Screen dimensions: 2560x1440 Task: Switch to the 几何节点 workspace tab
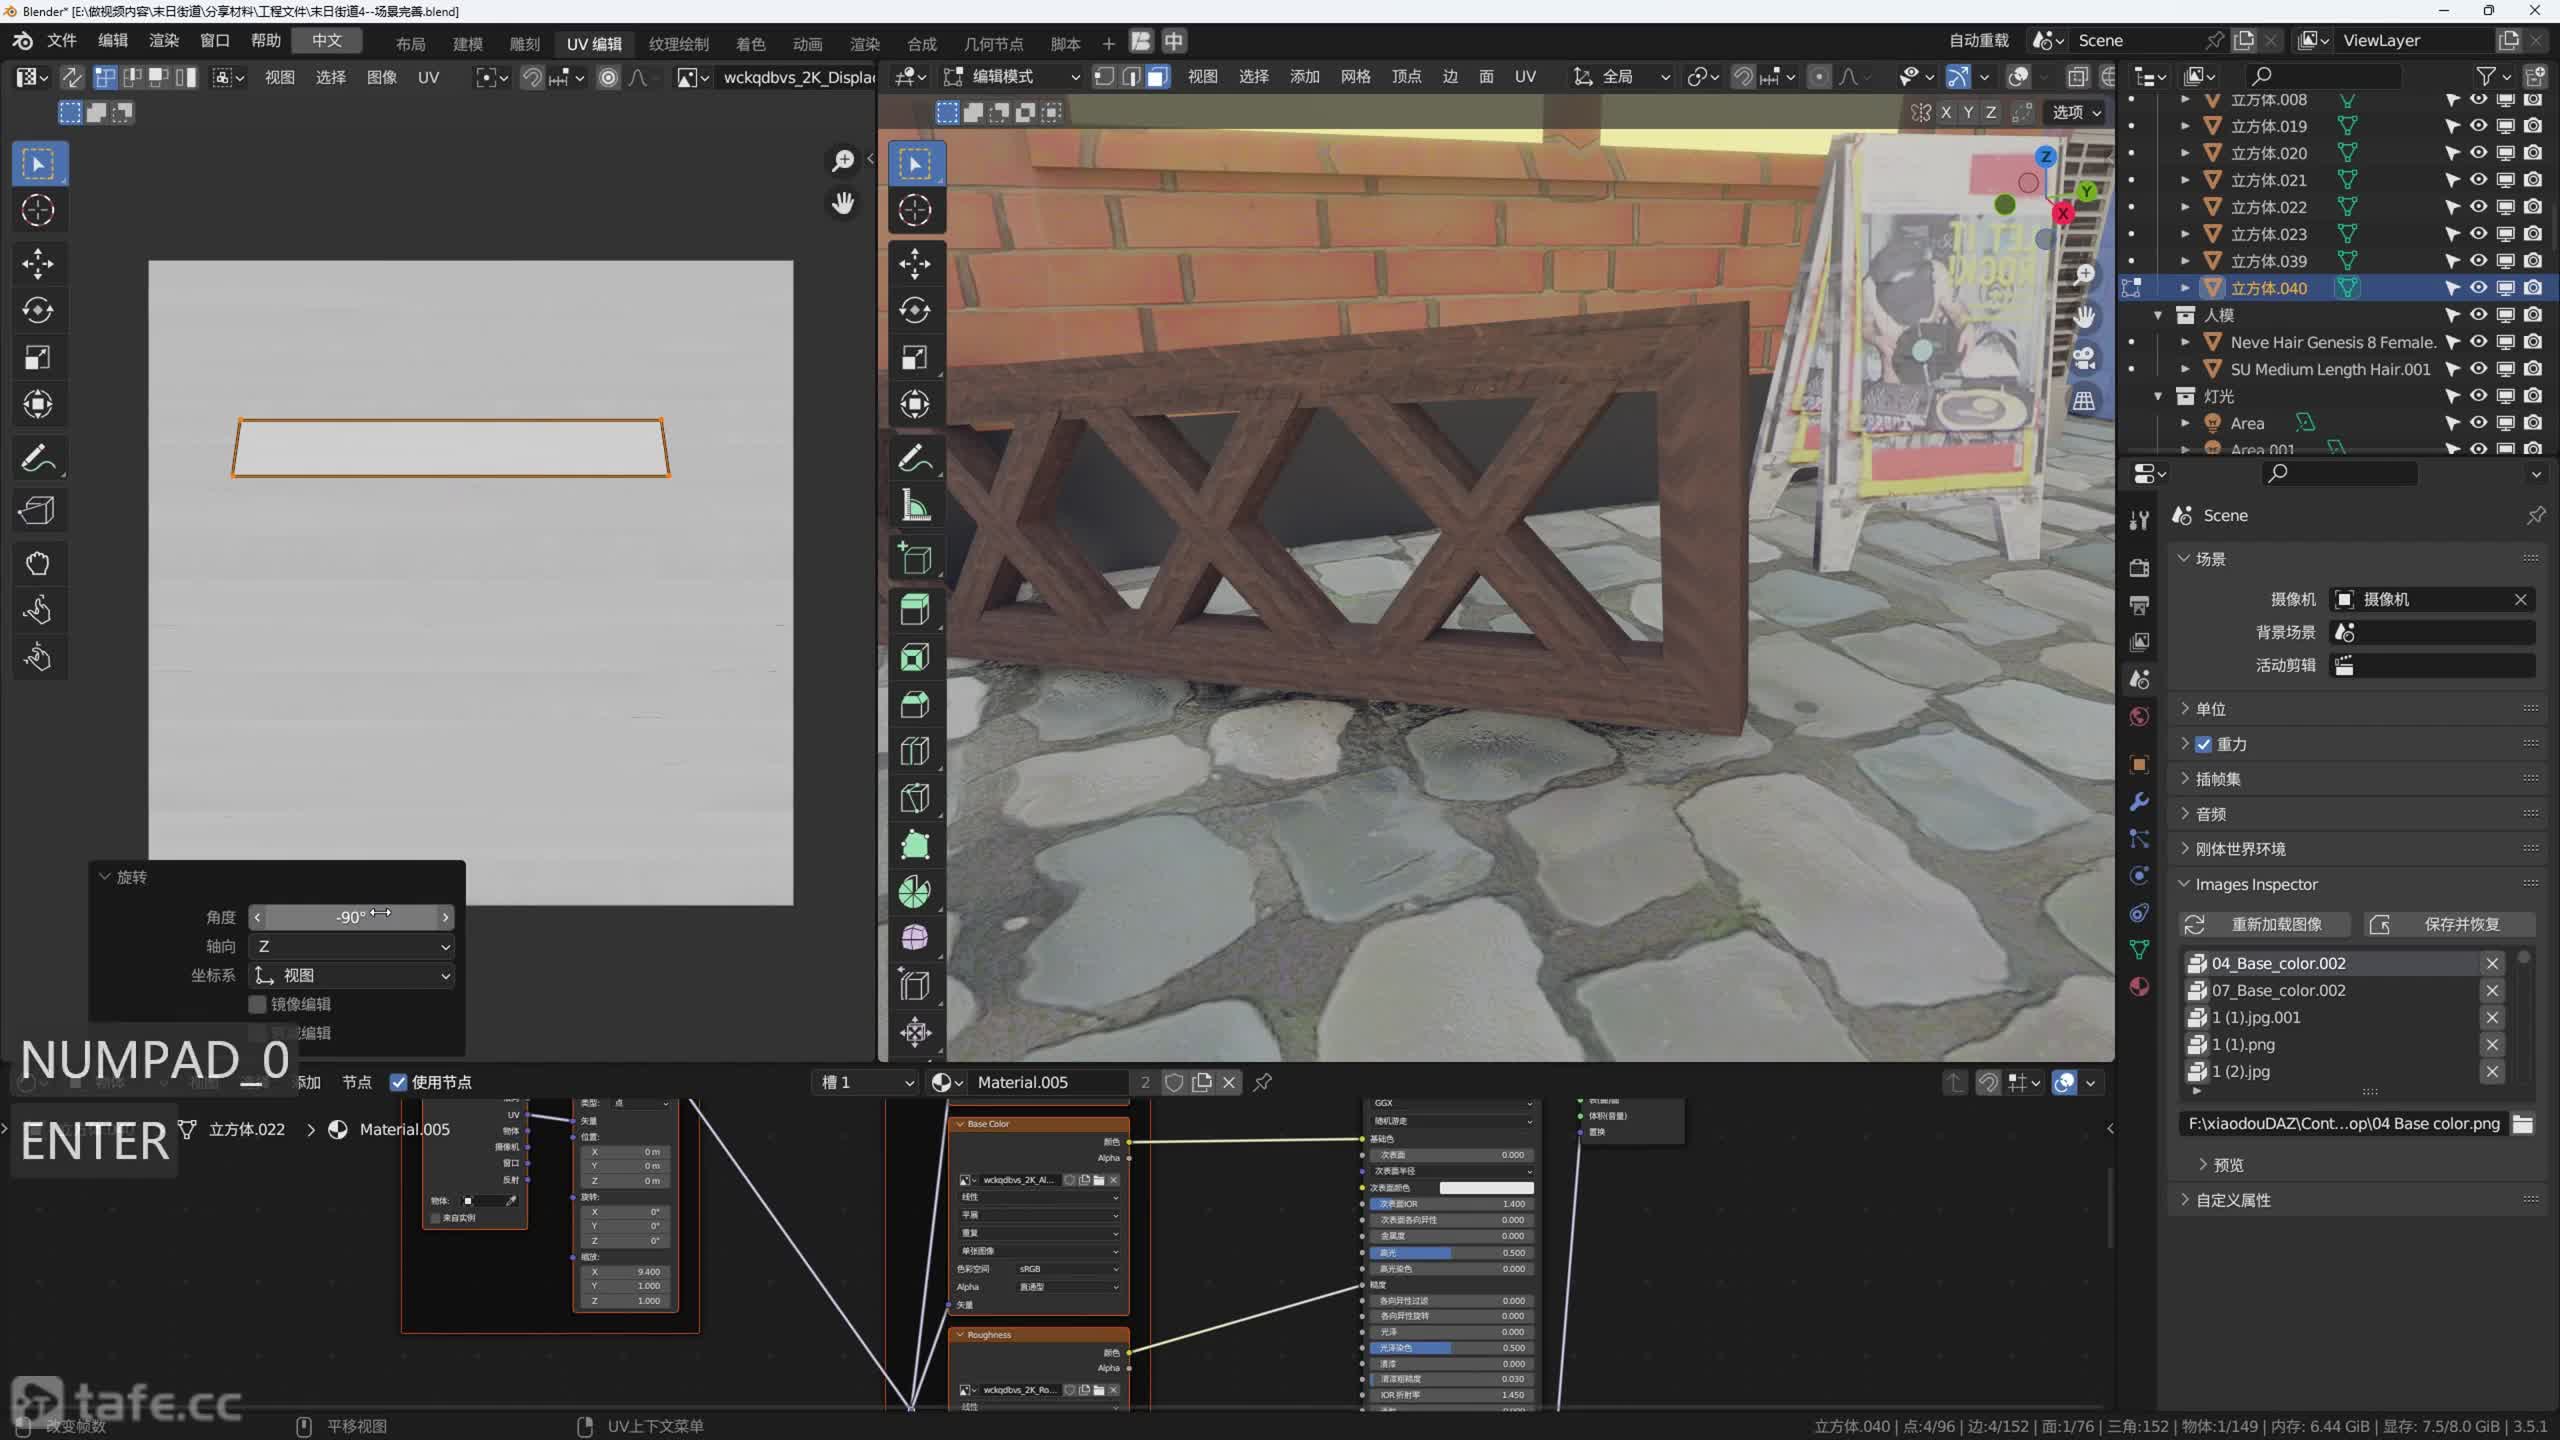coord(993,44)
